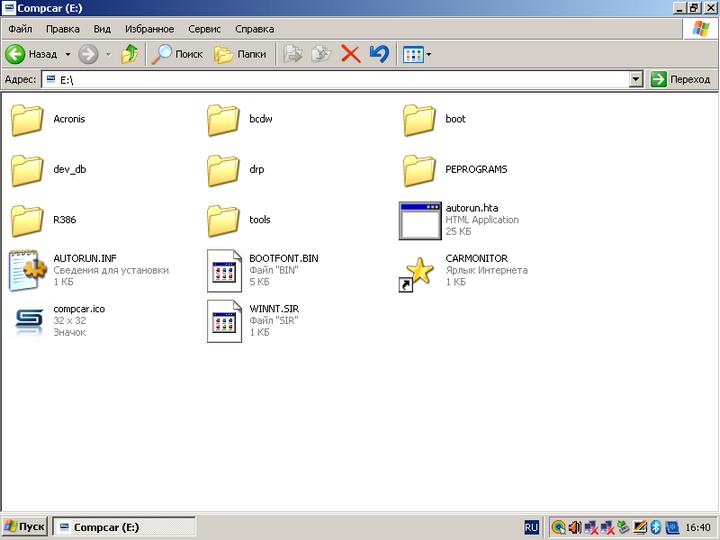Select the Acronis folder

(x=27, y=120)
